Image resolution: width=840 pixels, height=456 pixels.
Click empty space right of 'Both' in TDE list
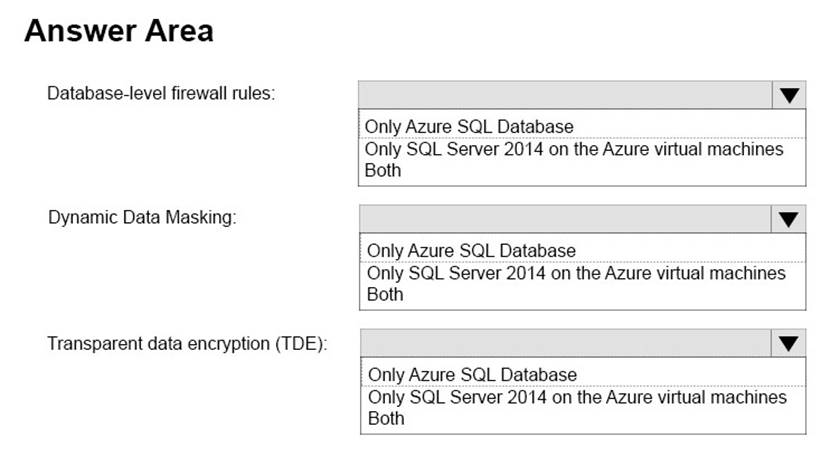(600, 419)
